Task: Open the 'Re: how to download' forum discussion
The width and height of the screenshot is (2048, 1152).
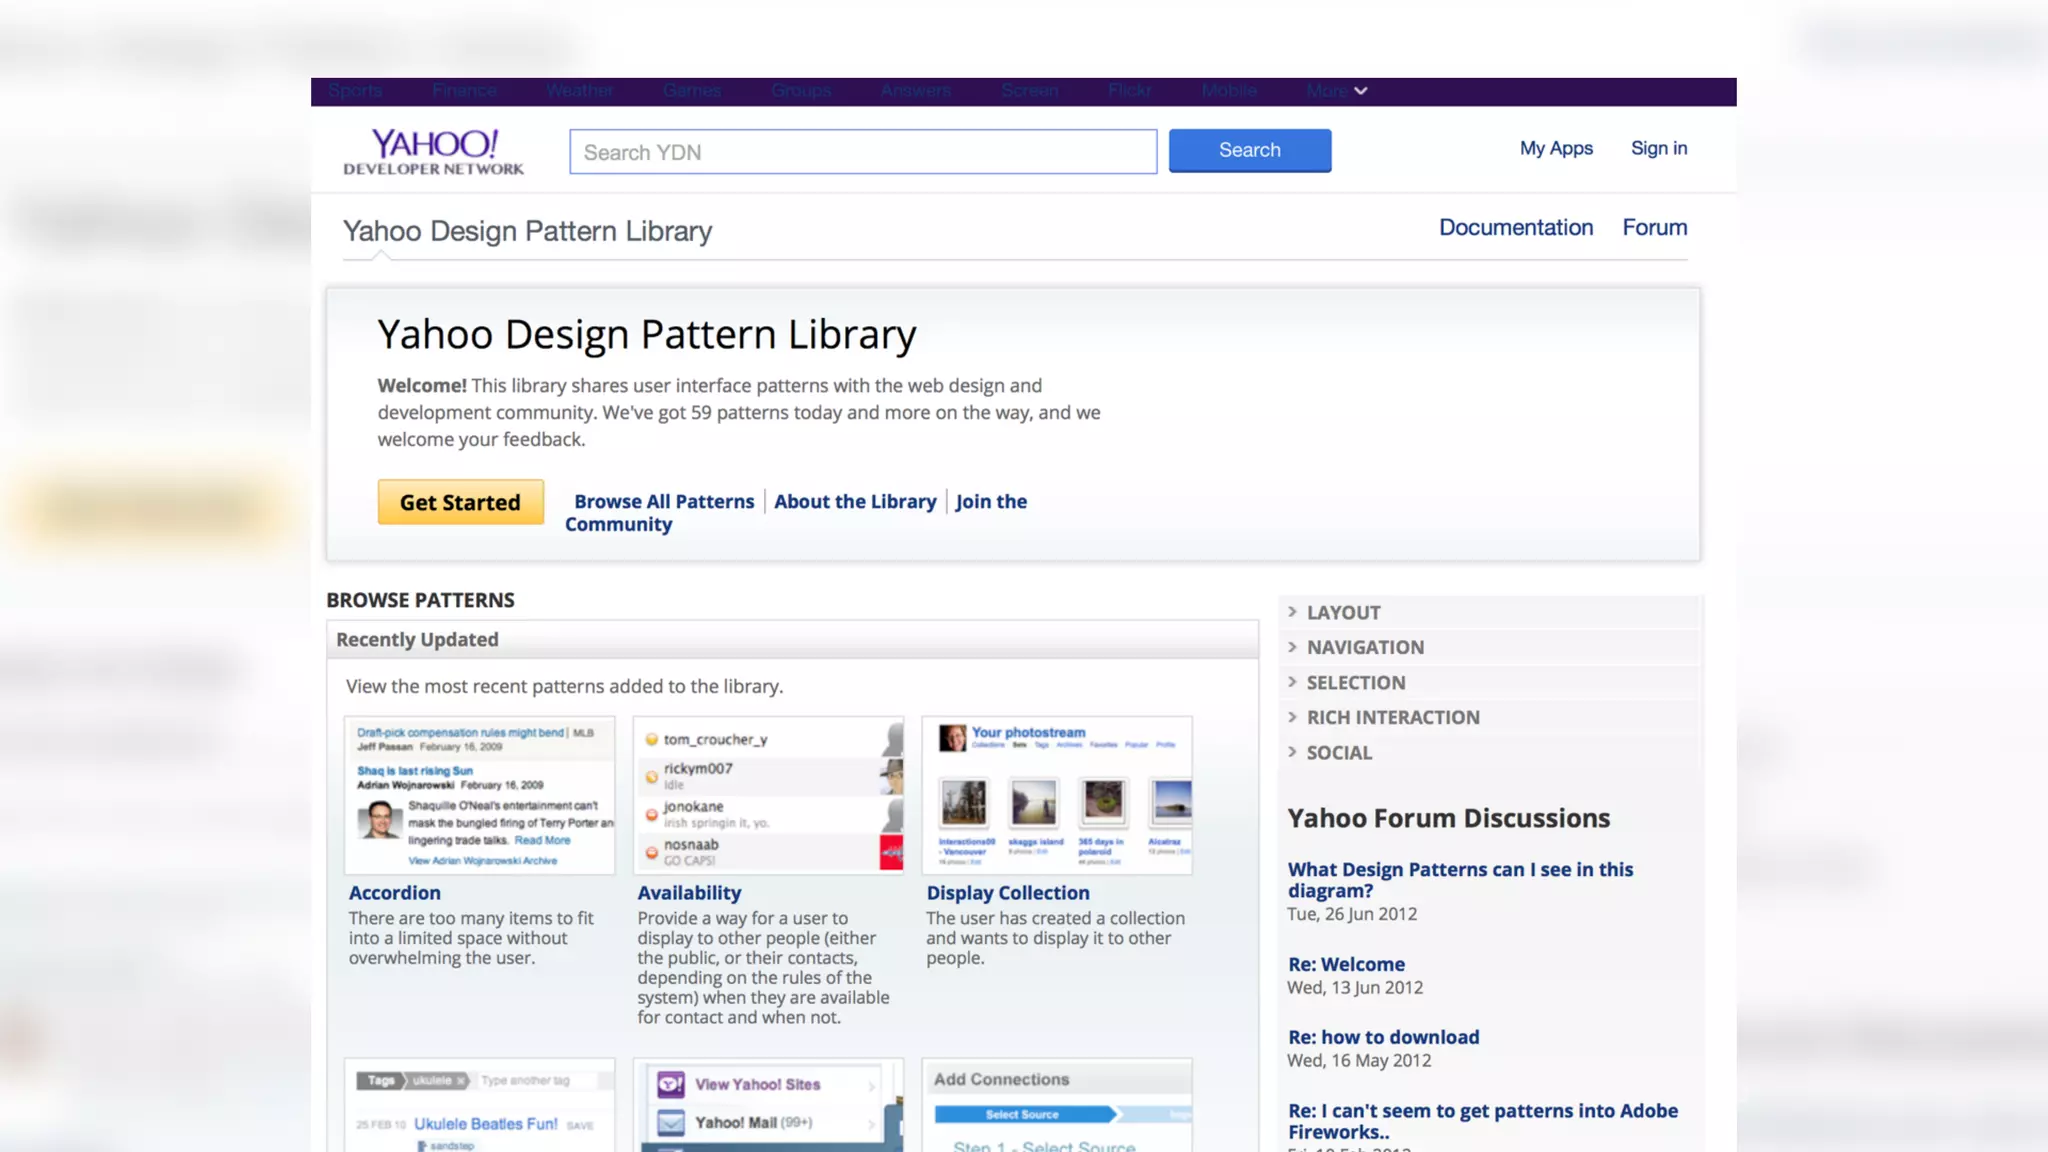Action: [x=1383, y=1037]
